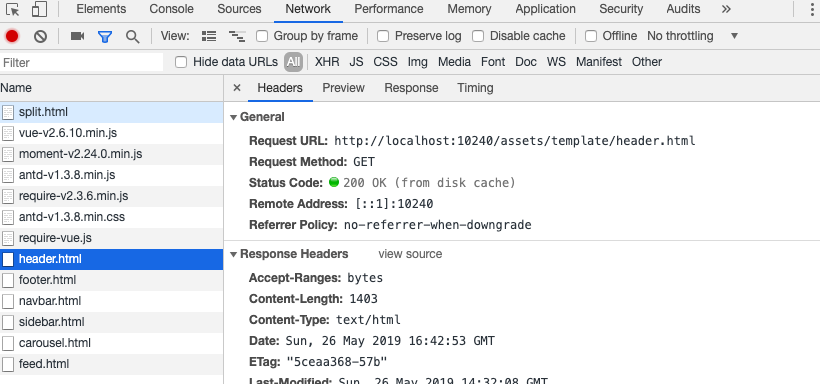Click file icon next to vue-v2.6.10.min.js

8,133
